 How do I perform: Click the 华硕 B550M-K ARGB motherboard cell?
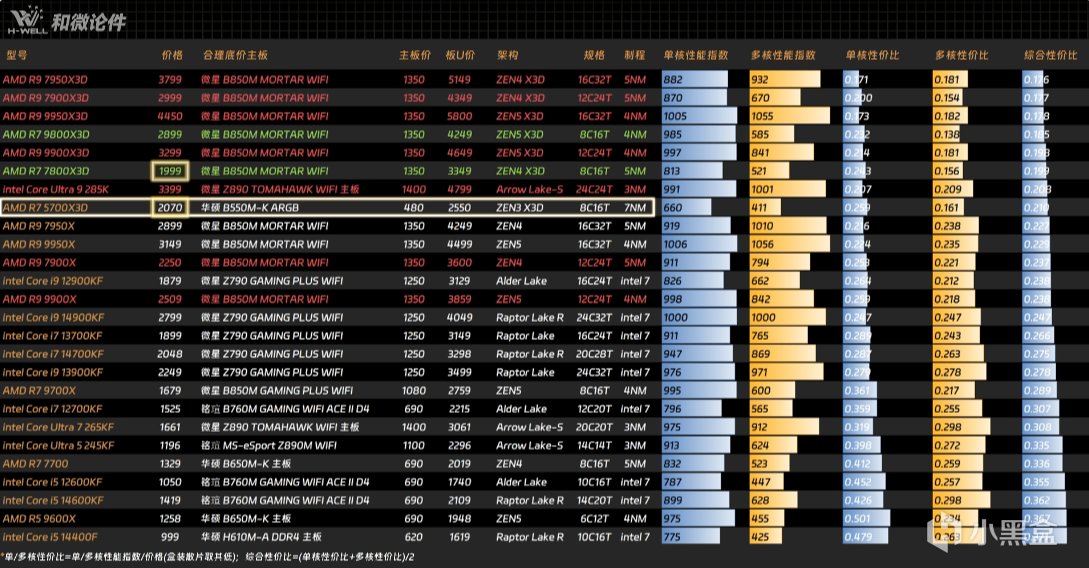pos(250,207)
